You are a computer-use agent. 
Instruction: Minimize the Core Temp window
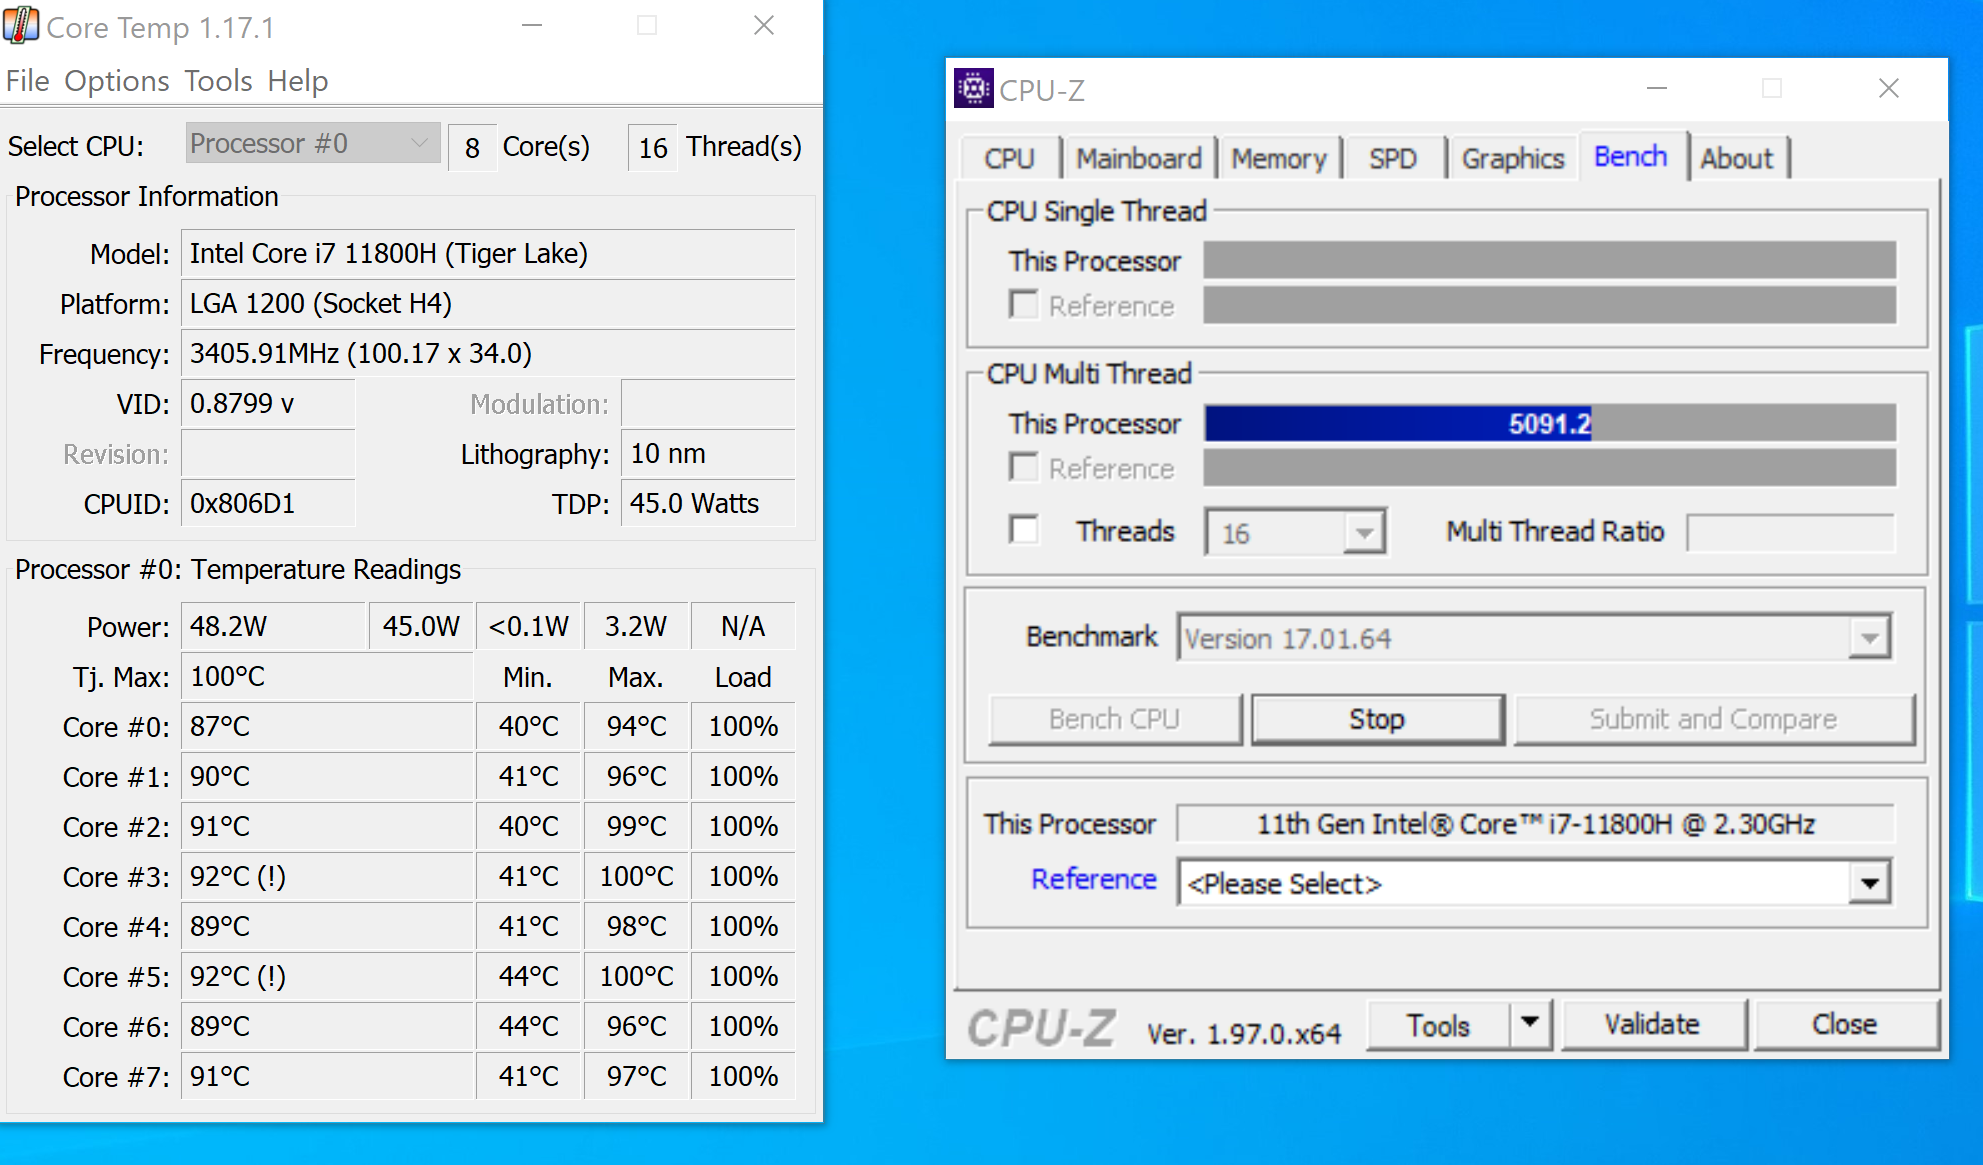tap(532, 26)
